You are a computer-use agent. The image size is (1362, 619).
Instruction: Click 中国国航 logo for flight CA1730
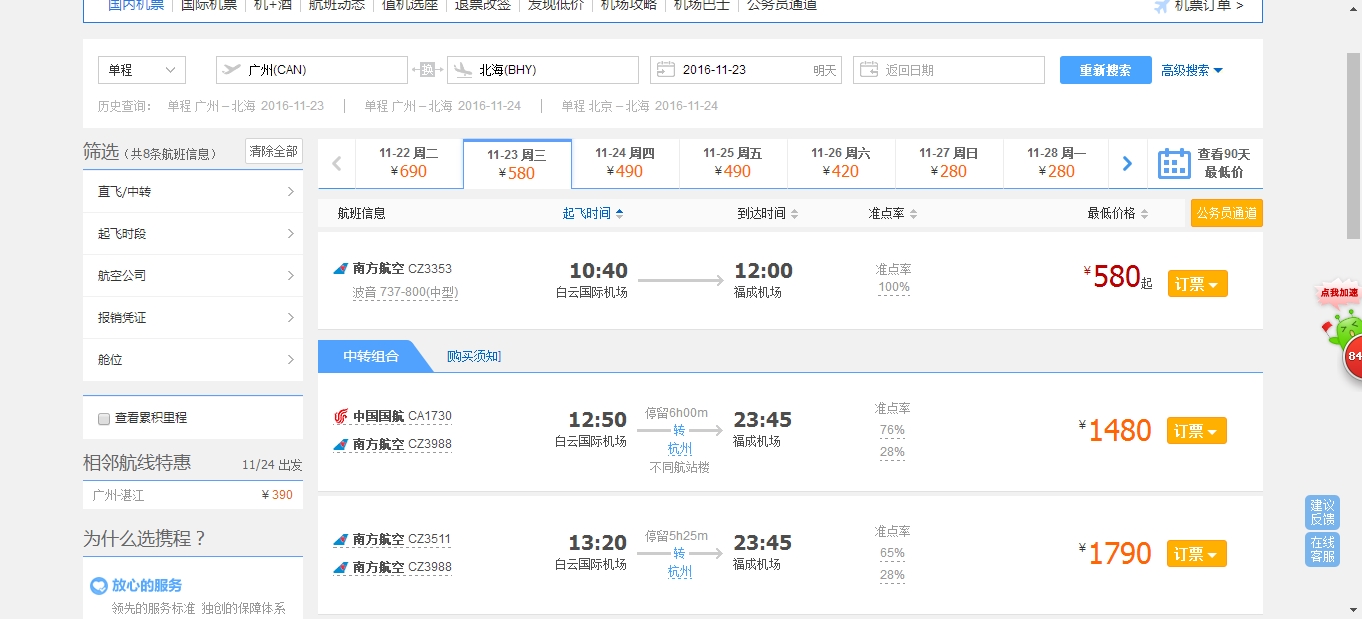341,416
